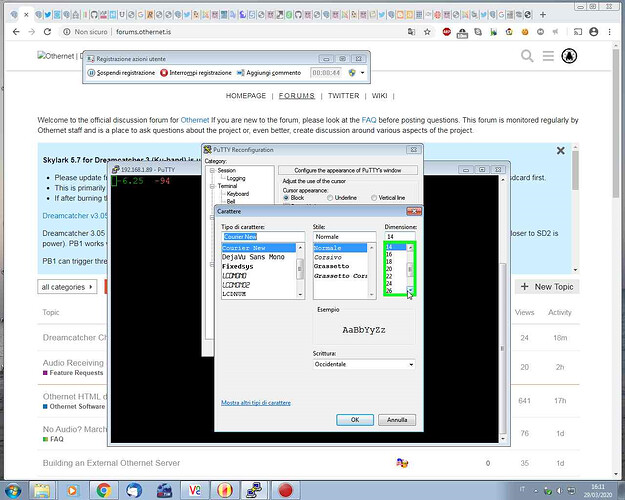This screenshot has height=500, width=625.
Task: Open the VNC viewer taskbar icon
Action: tap(195, 490)
